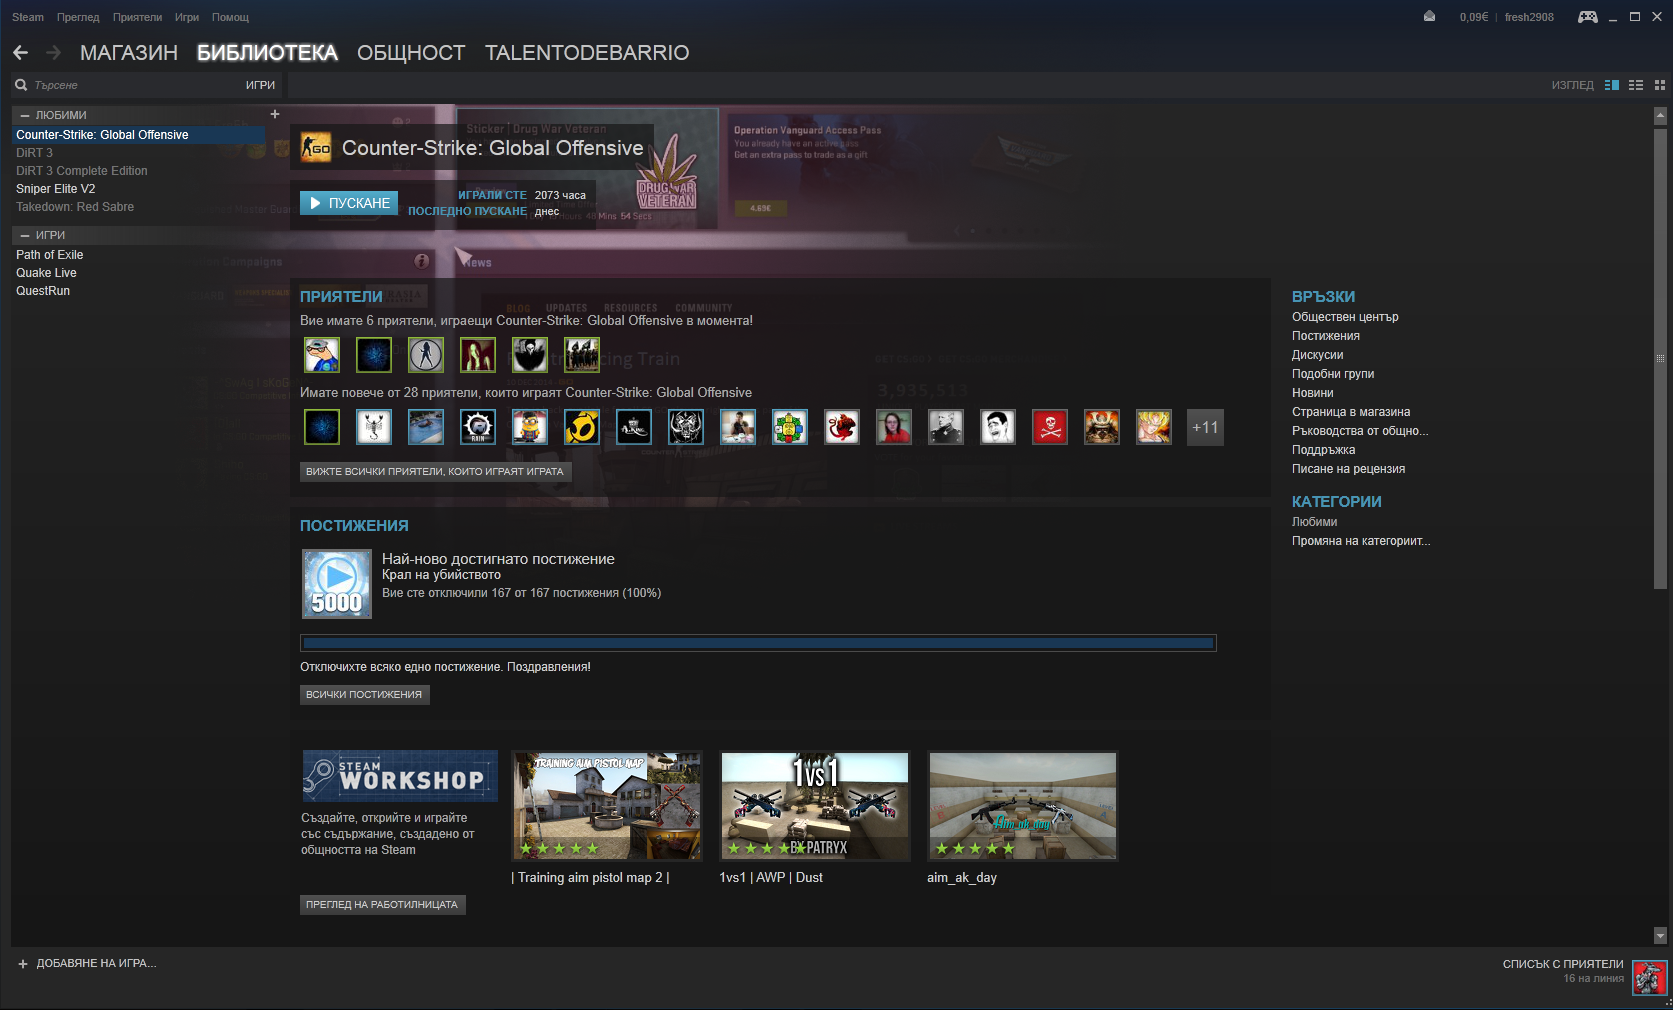Viewport: 1673px width, 1010px height.
Task: Open the red dragon friend avatar
Action: pyautogui.click(x=842, y=427)
